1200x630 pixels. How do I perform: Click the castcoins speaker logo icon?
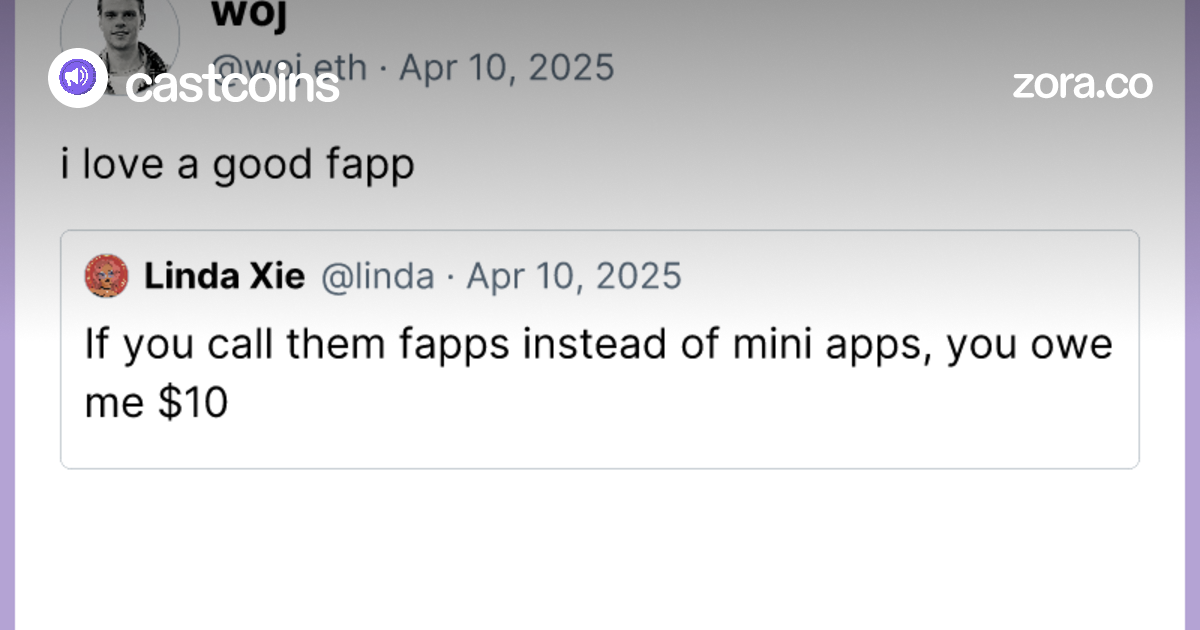77,78
